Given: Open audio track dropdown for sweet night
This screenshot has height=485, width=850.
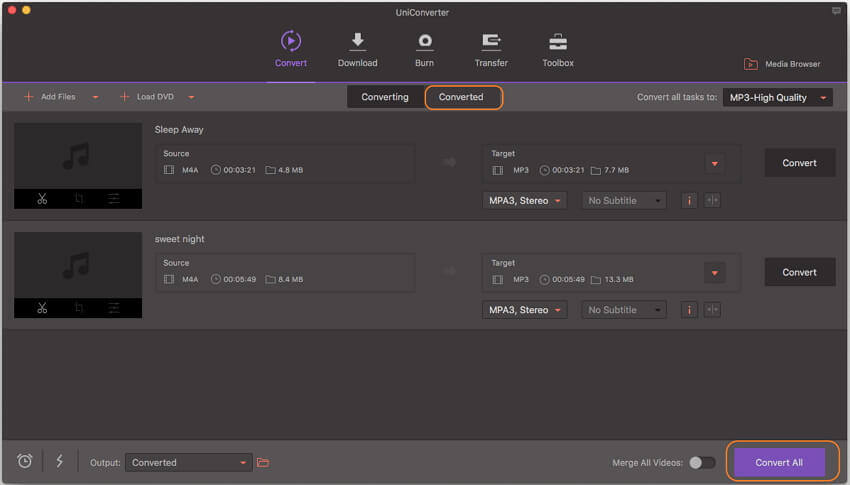Looking at the screenshot, I should click(x=524, y=310).
